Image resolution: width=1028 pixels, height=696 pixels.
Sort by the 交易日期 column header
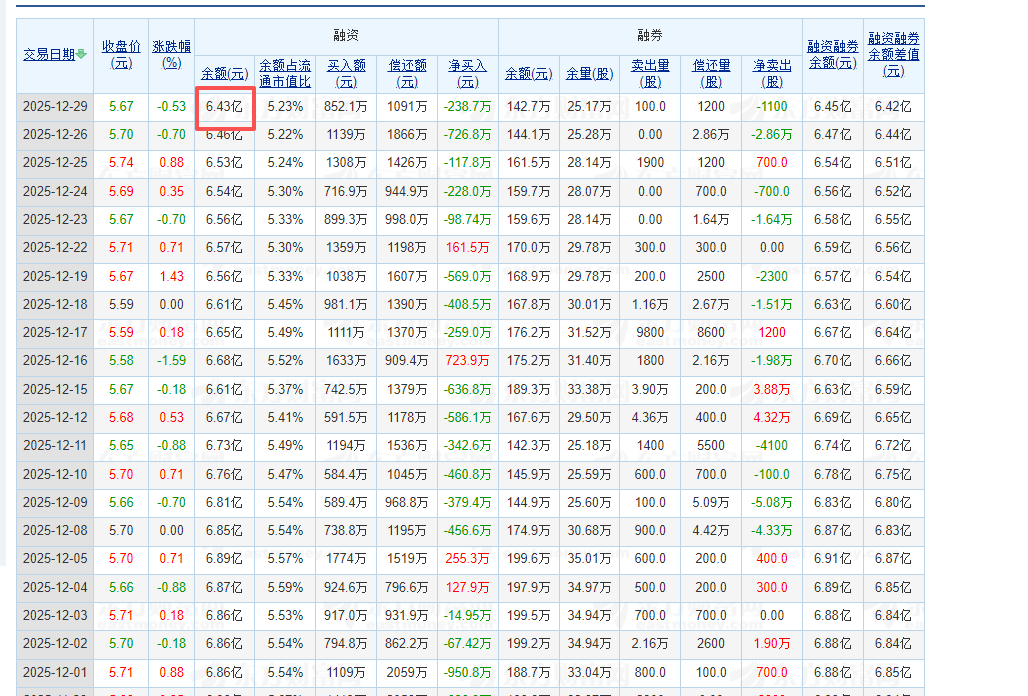[x=50, y=54]
